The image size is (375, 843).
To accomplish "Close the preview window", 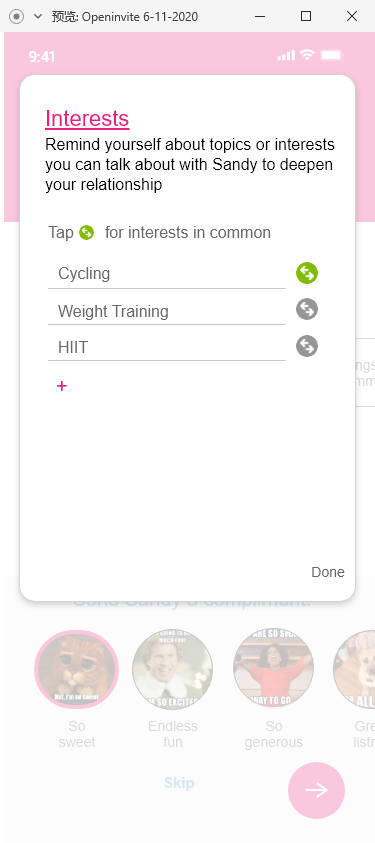I will click(352, 16).
